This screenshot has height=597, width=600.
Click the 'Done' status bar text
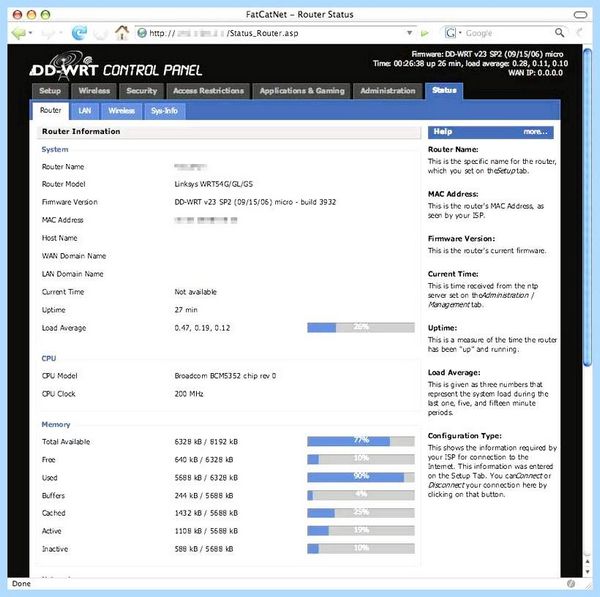point(21,583)
